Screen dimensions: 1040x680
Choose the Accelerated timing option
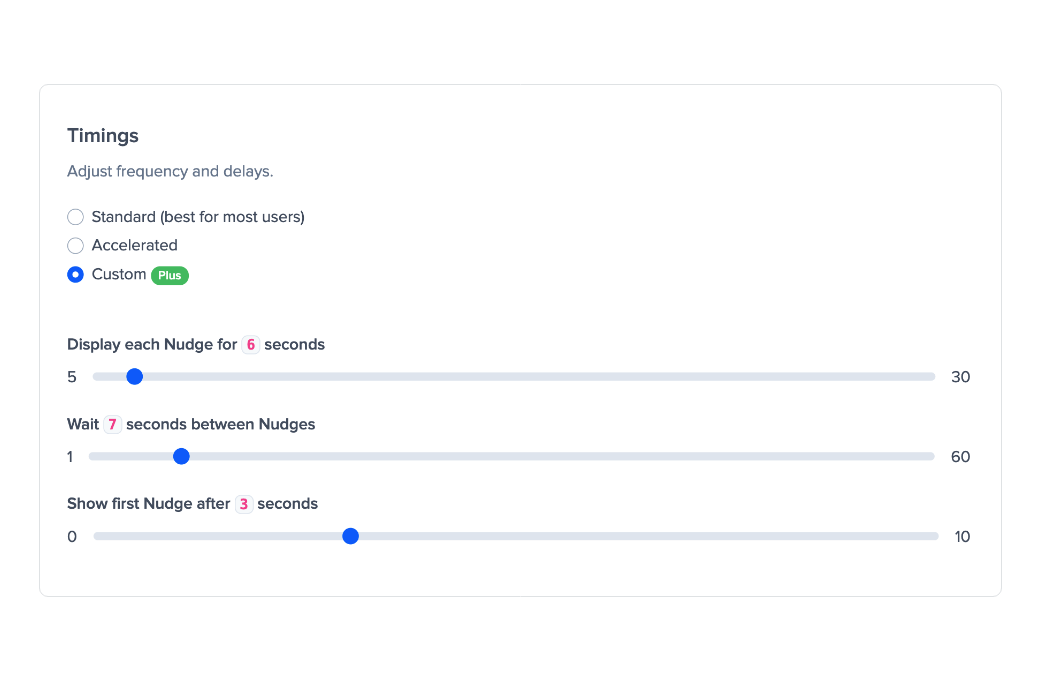(75, 246)
